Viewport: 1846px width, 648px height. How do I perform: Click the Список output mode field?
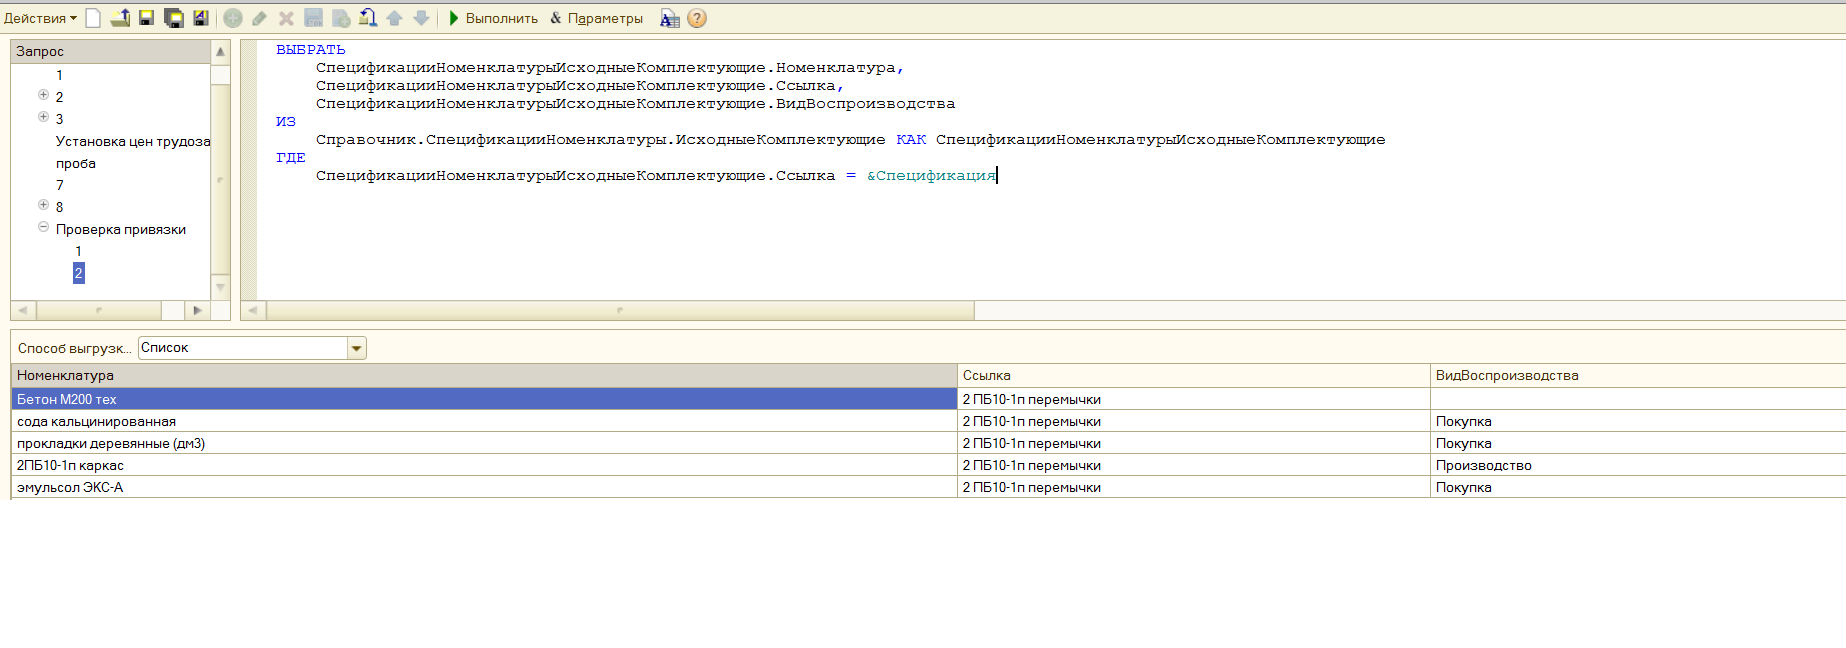tap(243, 348)
